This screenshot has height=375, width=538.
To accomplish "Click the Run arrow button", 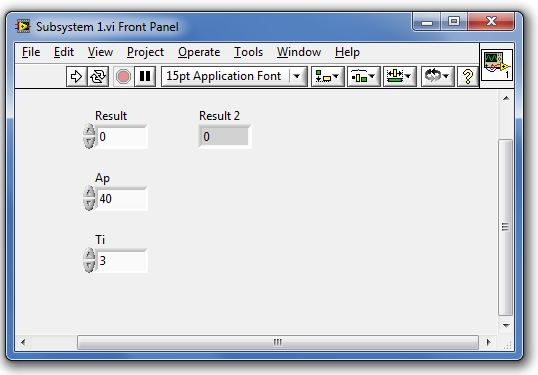I will [x=76, y=76].
